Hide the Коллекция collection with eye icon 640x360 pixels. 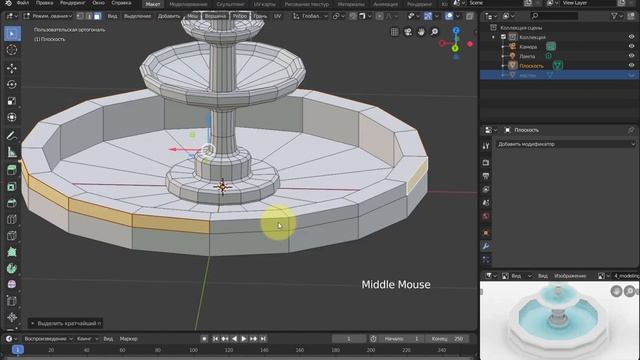[631, 37]
